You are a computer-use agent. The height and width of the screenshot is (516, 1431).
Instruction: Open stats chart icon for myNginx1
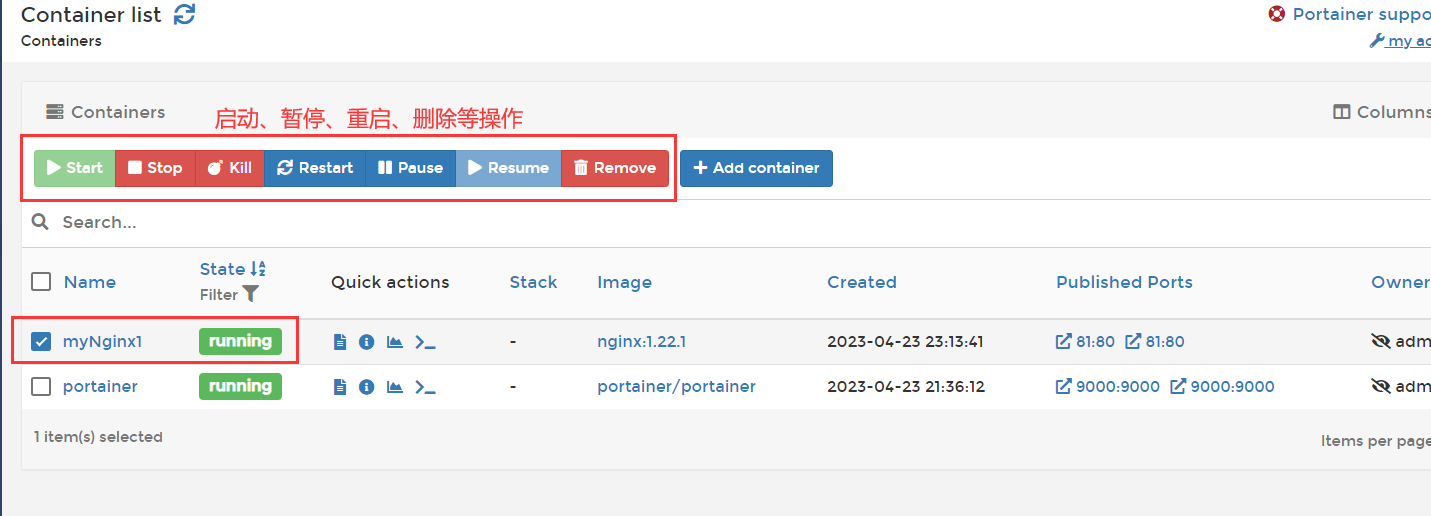tap(395, 342)
